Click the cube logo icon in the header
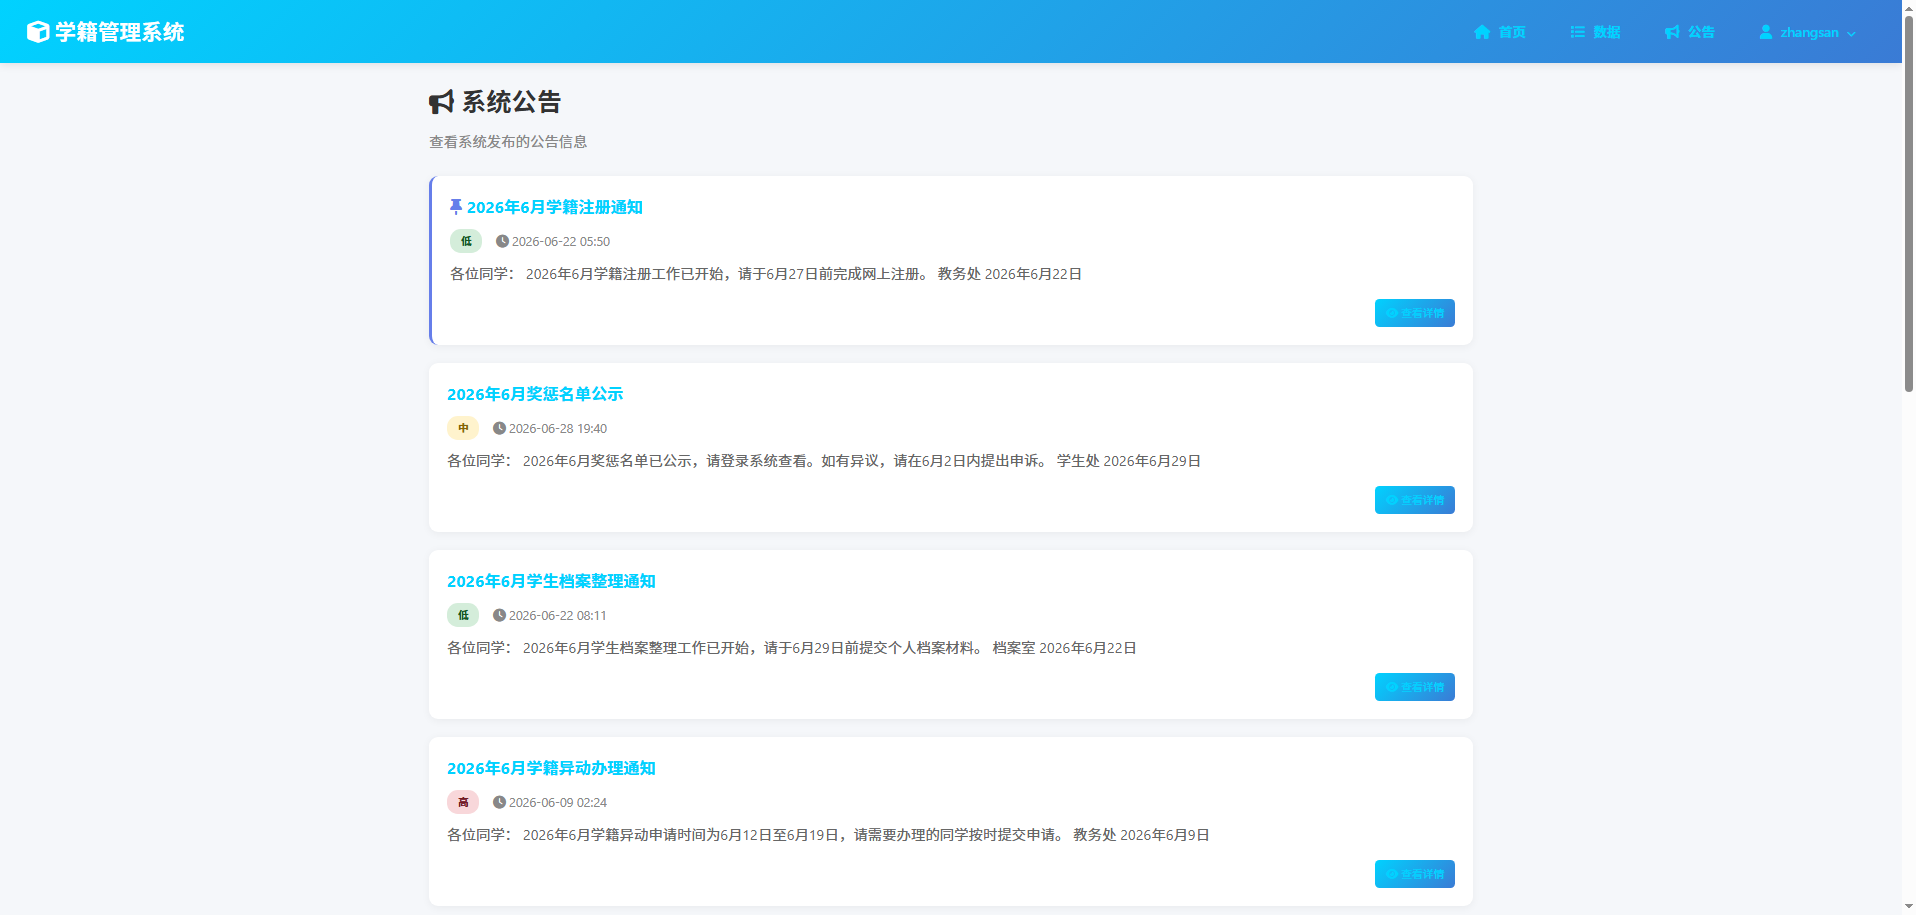 pyautogui.click(x=38, y=32)
